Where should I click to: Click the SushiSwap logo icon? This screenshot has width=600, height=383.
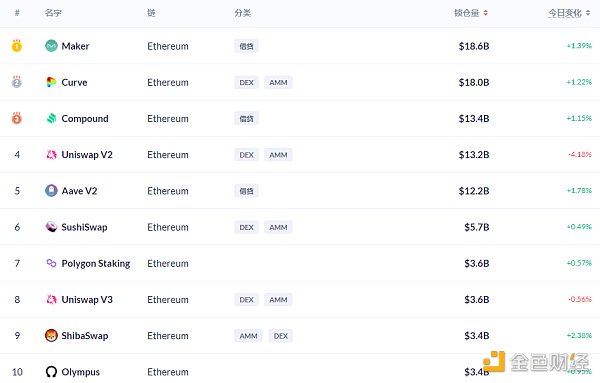51,227
